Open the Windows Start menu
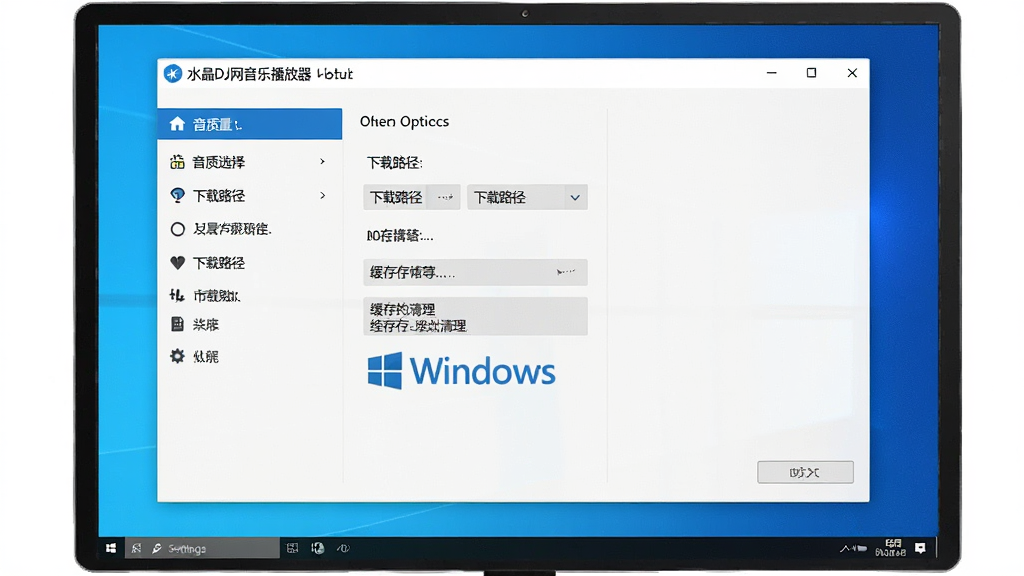Viewport: 1024px width, 576px height. pos(111,548)
